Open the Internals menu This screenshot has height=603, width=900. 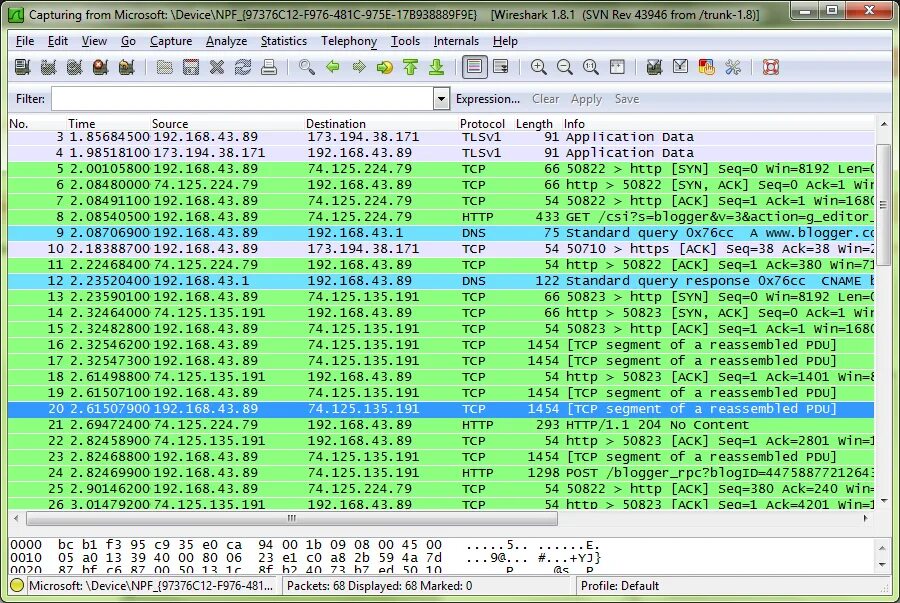[x=456, y=41]
